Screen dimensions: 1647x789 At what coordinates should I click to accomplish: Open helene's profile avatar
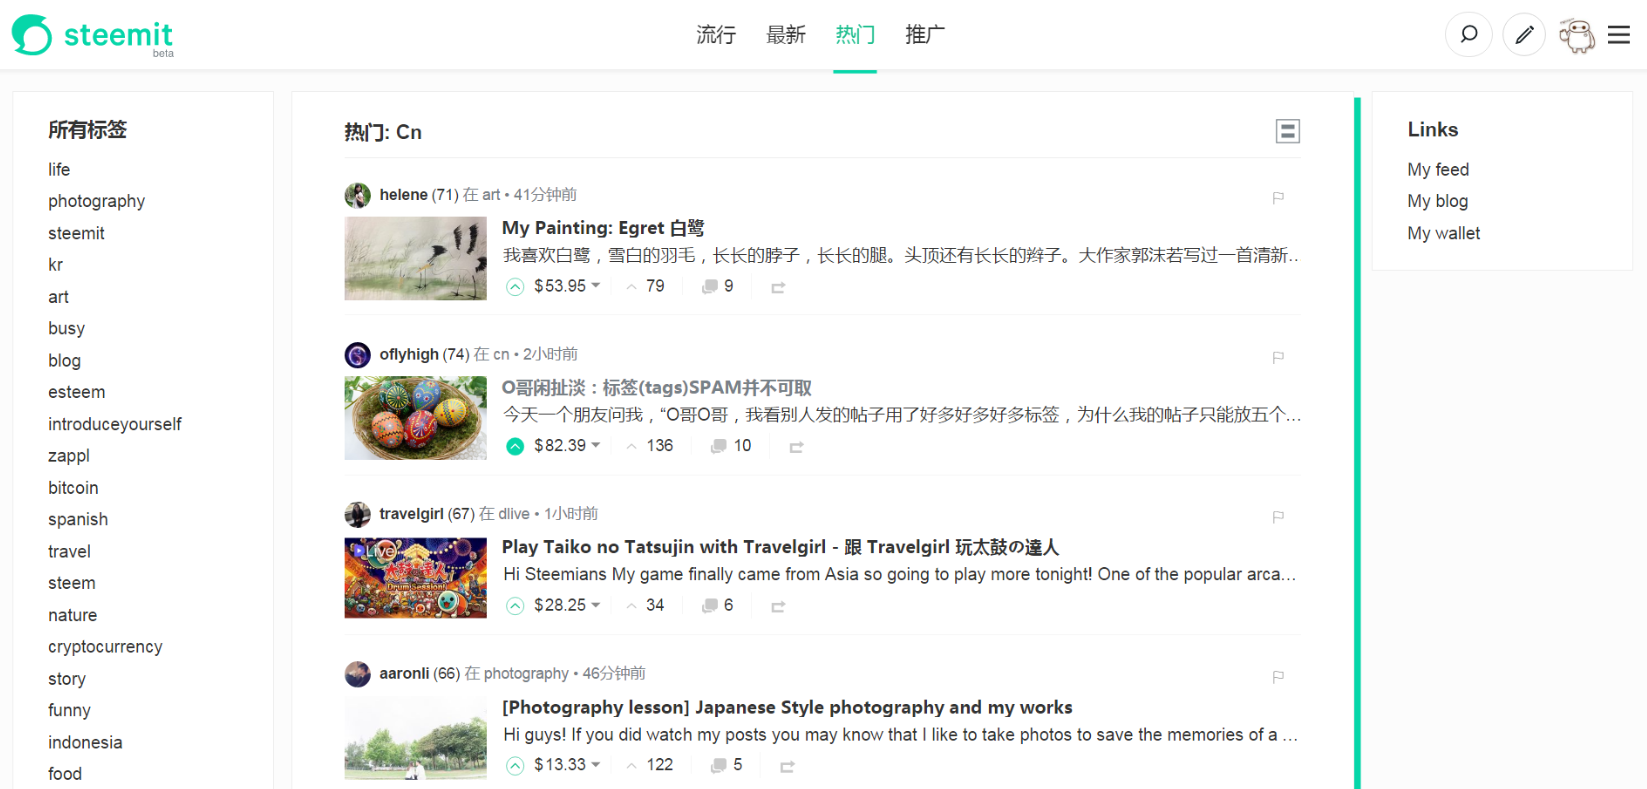pyautogui.click(x=357, y=195)
